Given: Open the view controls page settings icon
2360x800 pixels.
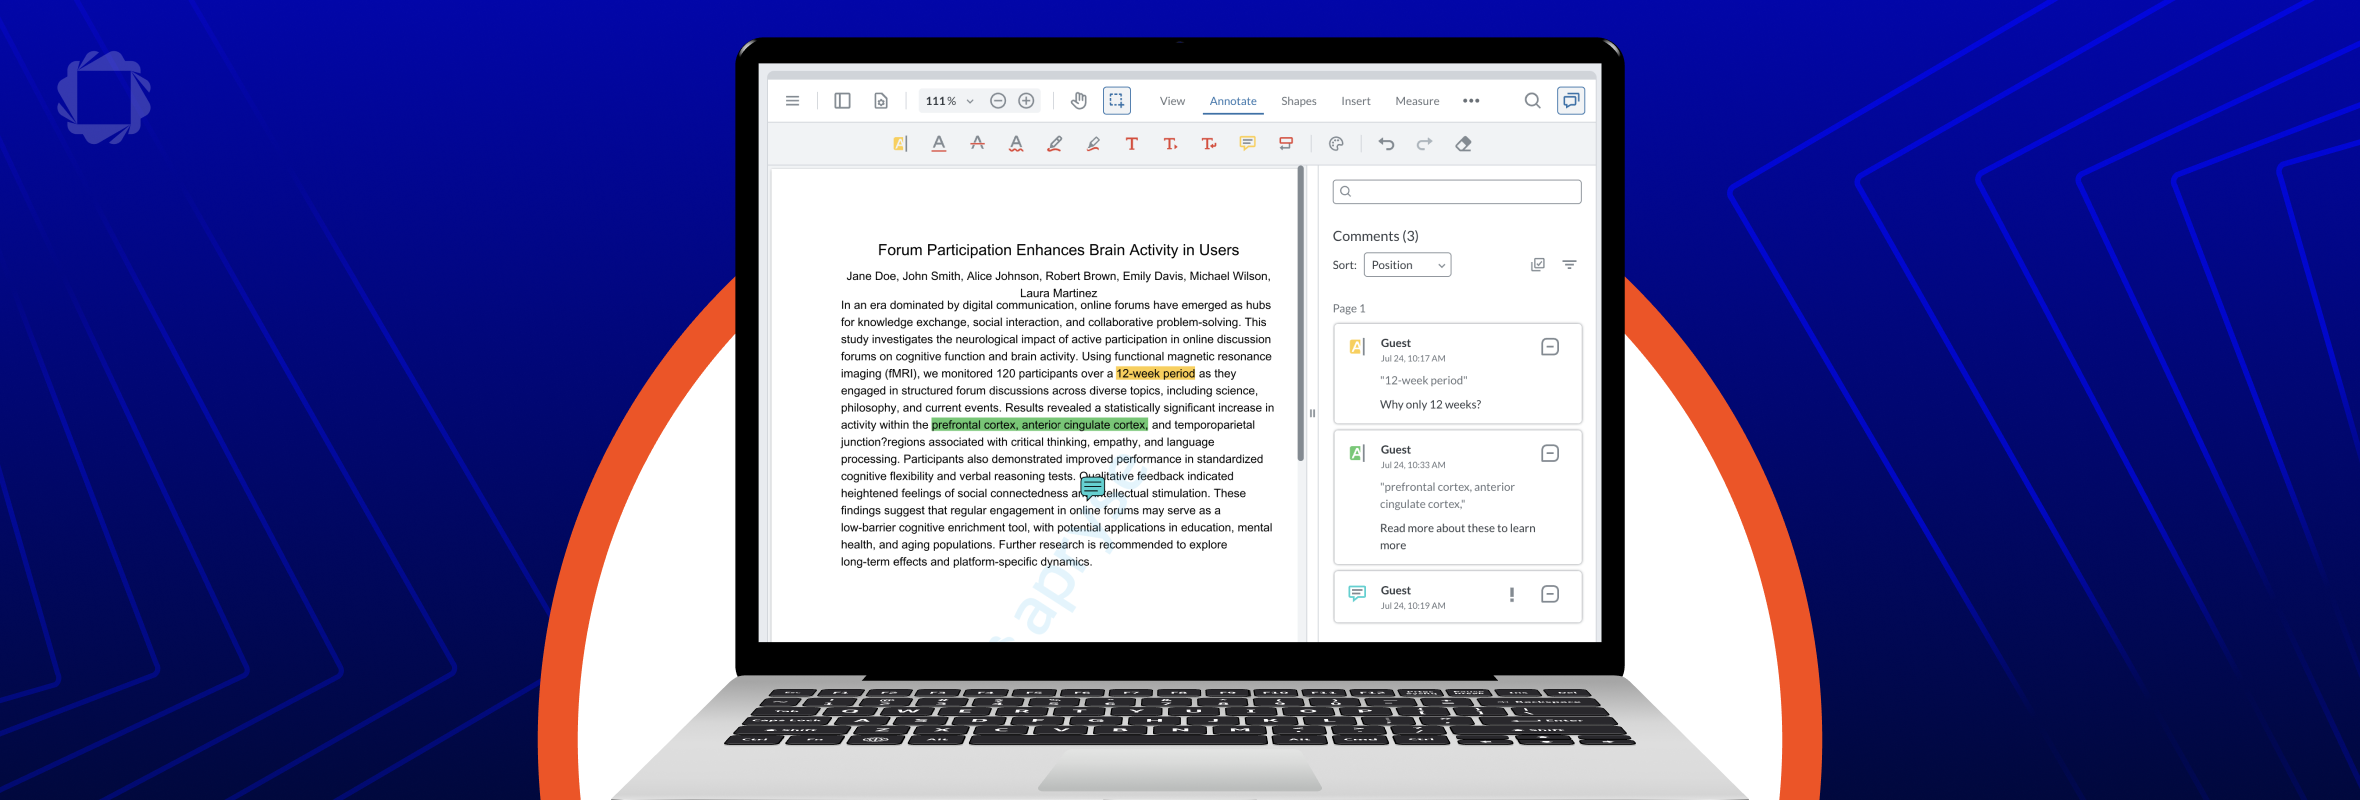Looking at the screenshot, I should 881,101.
